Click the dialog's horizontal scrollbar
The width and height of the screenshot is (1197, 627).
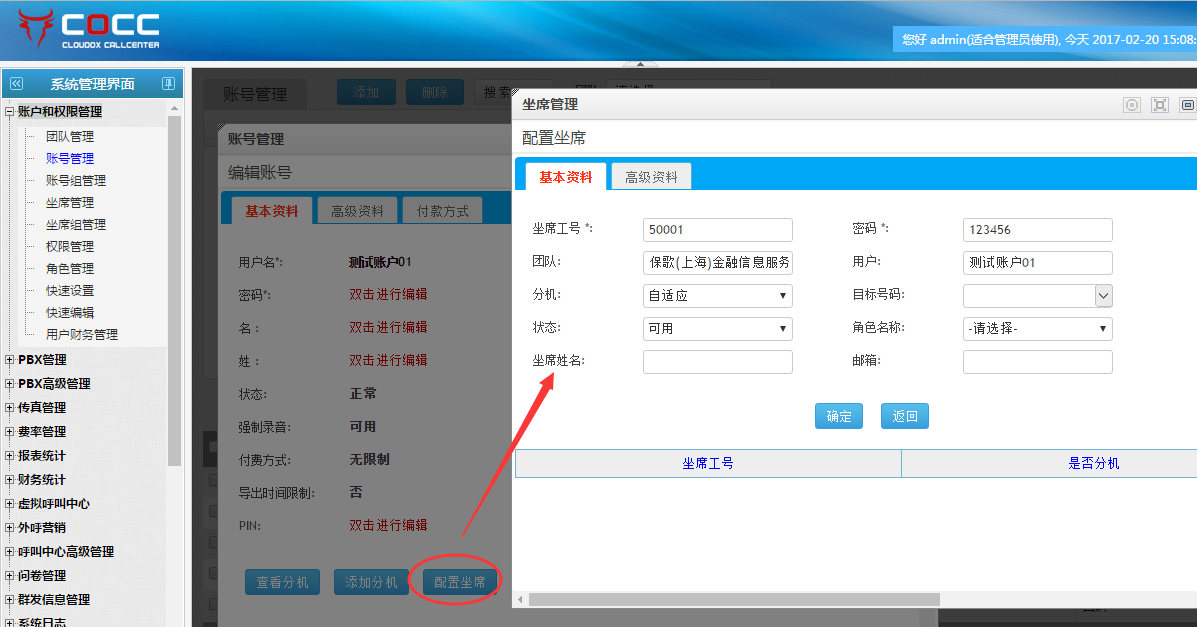coord(734,599)
